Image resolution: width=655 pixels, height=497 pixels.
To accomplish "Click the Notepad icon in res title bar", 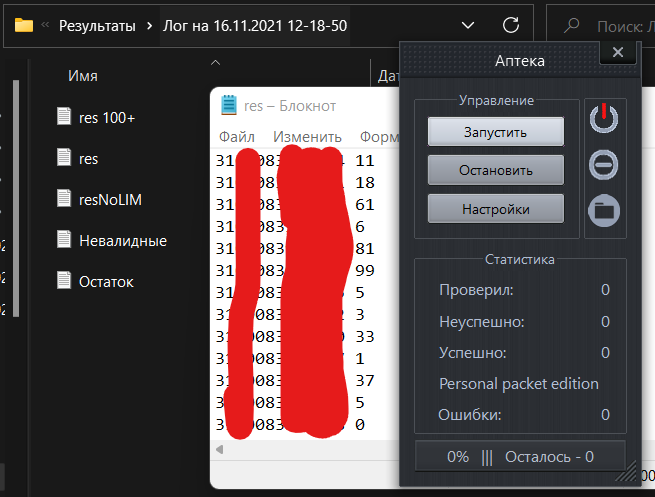I will (x=228, y=105).
